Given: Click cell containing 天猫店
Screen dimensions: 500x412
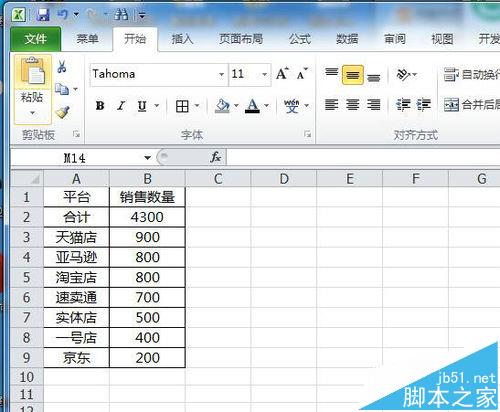Looking at the screenshot, I should 76,237.
